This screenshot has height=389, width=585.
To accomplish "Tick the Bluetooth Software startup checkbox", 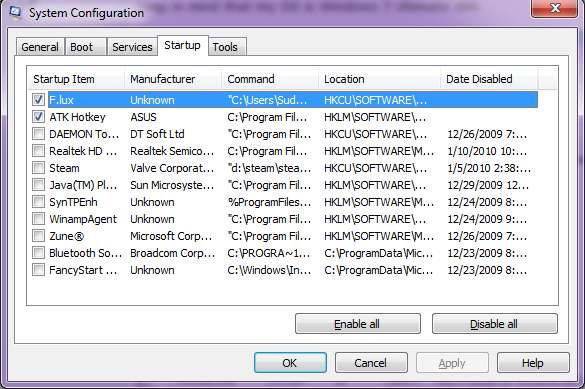I will 38,253.
